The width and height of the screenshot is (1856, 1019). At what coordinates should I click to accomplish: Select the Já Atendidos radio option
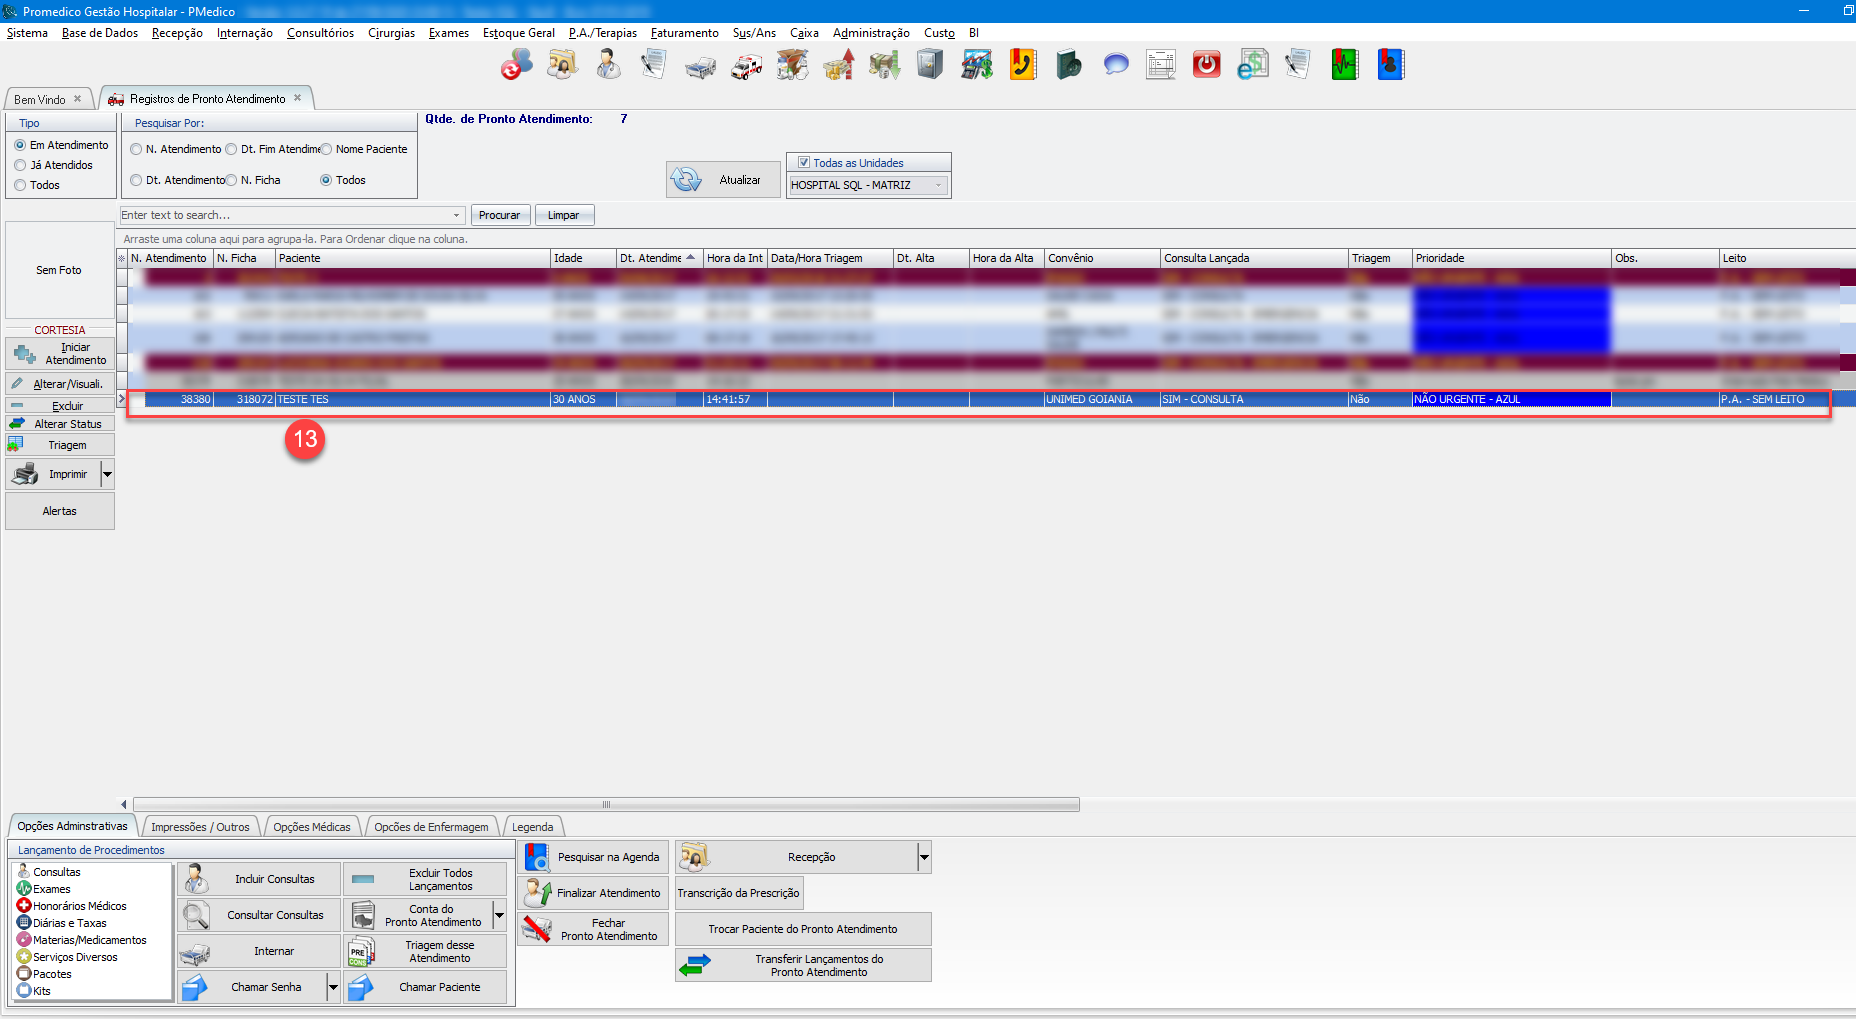tap(20, 165)
